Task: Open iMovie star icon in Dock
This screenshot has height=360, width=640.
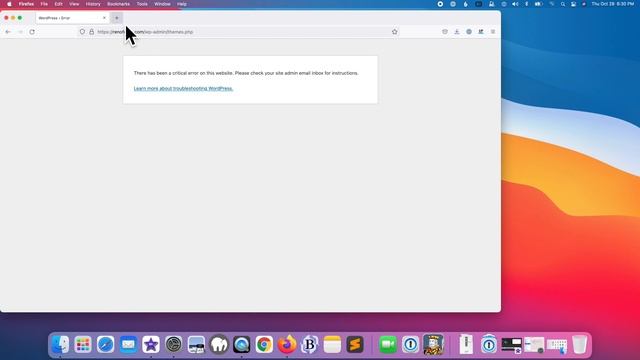Action: pos(151,344)
